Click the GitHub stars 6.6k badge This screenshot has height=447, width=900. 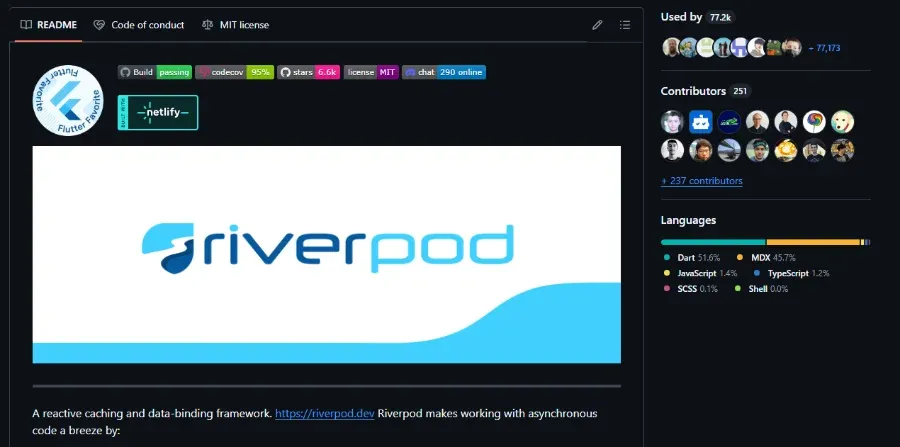coord(308,72)
